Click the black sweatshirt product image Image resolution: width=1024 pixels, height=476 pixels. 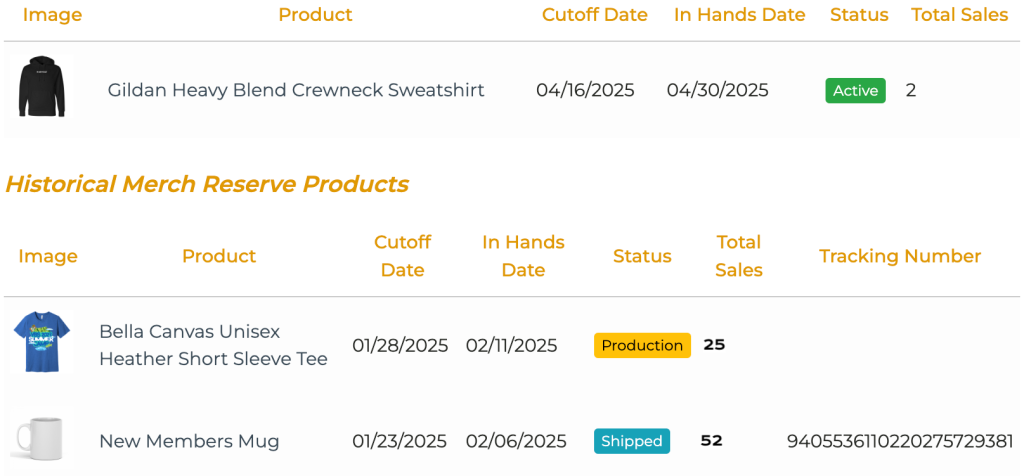(41, 88)
